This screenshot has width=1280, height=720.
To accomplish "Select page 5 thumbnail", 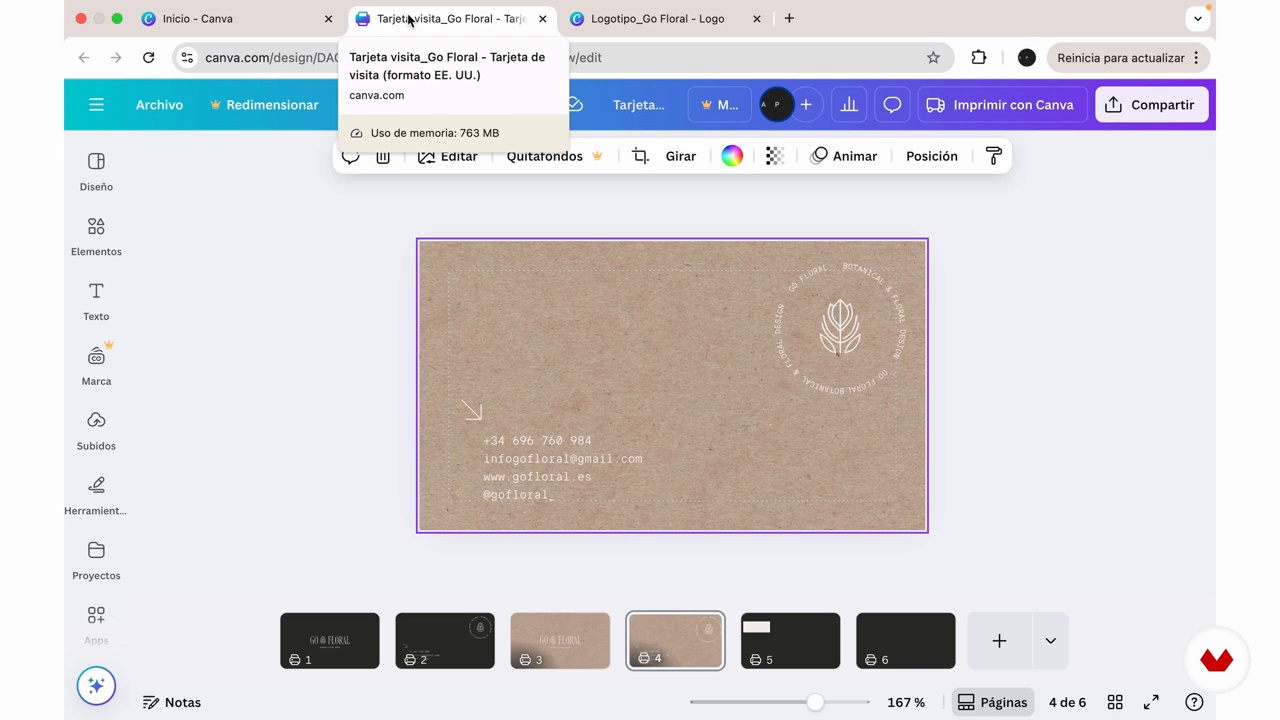I will point(790,641).
